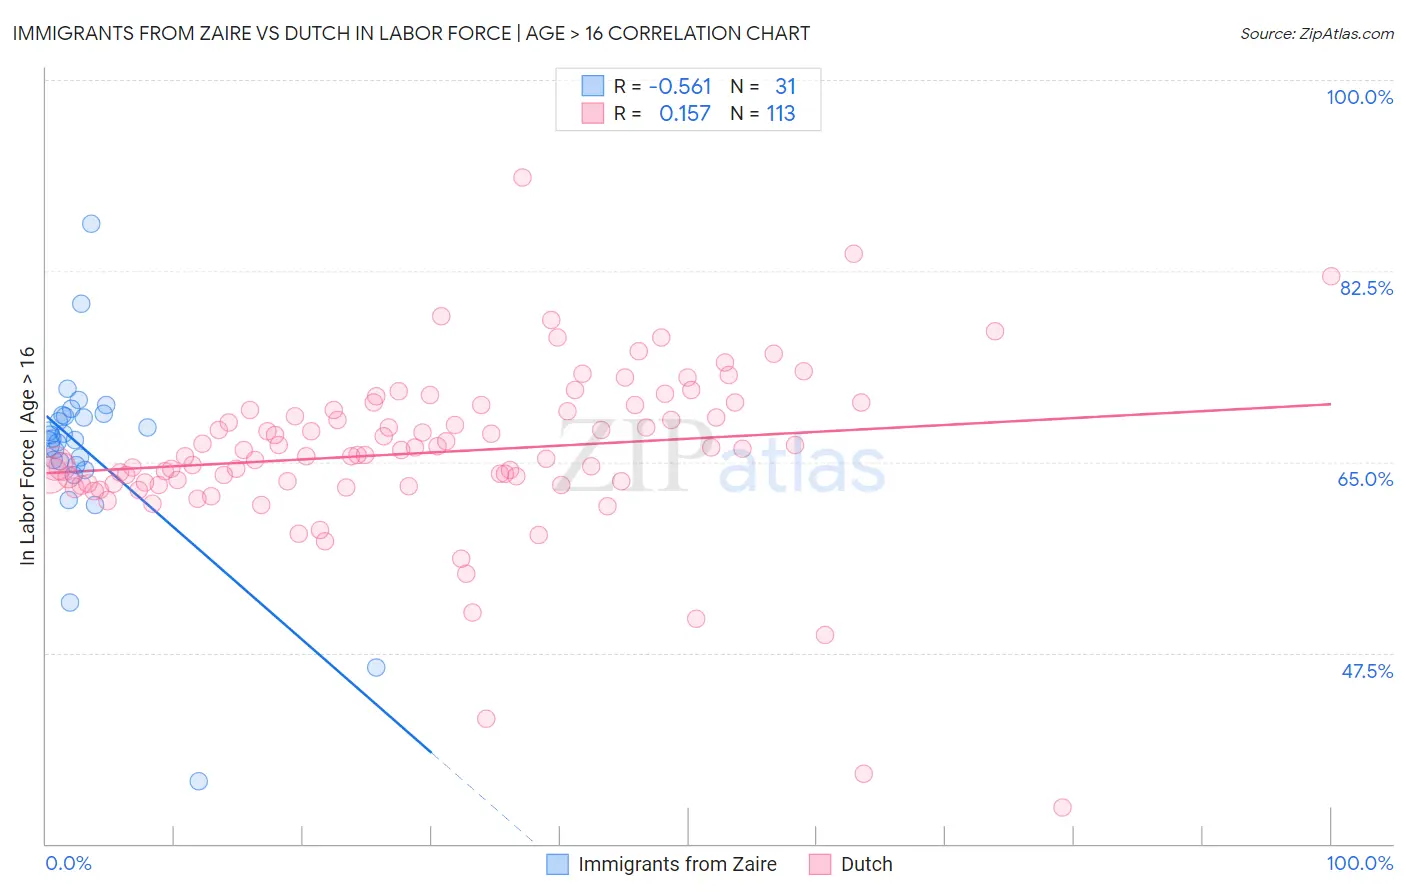Click the pink Dutch legend swatch
The image size is (1406, 892).
click(820, 864)
